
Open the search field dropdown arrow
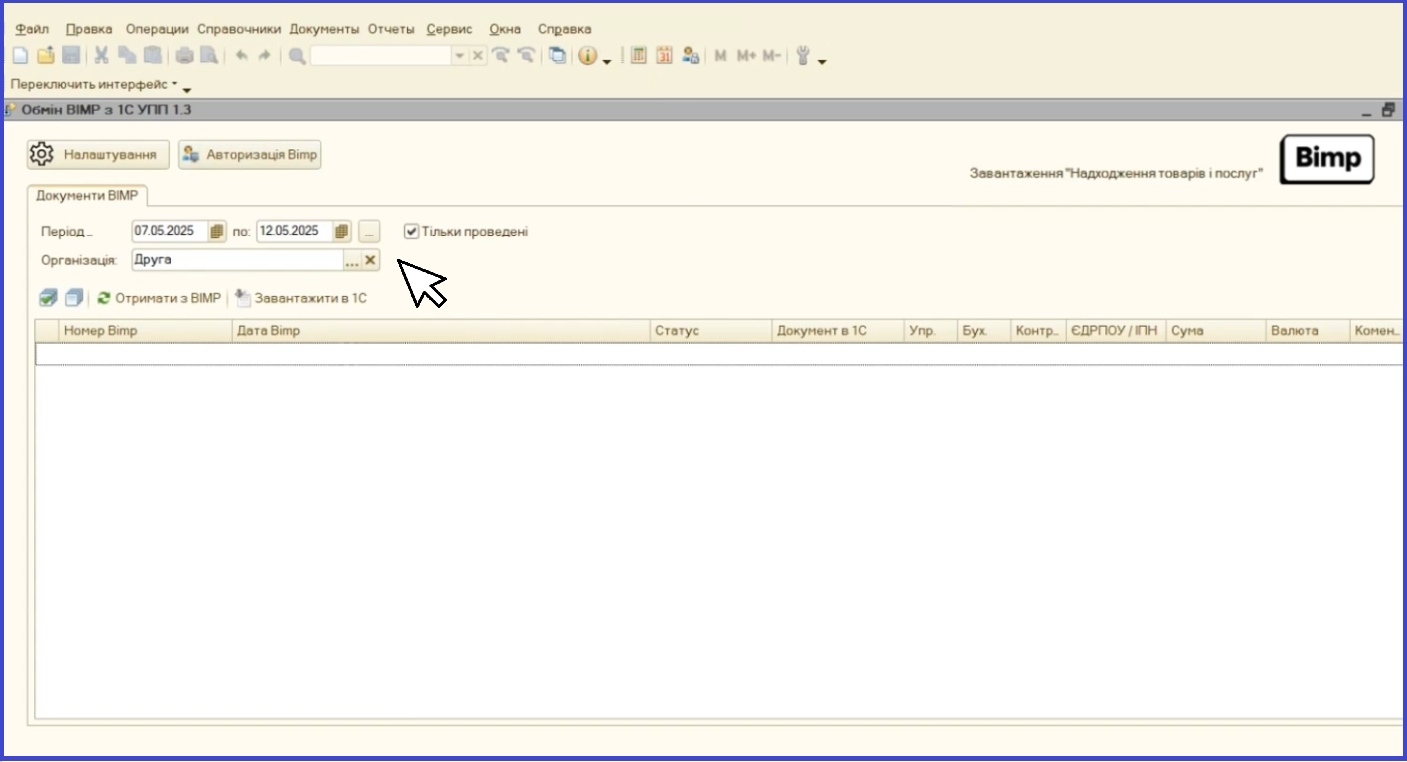[x=460, y=57]
